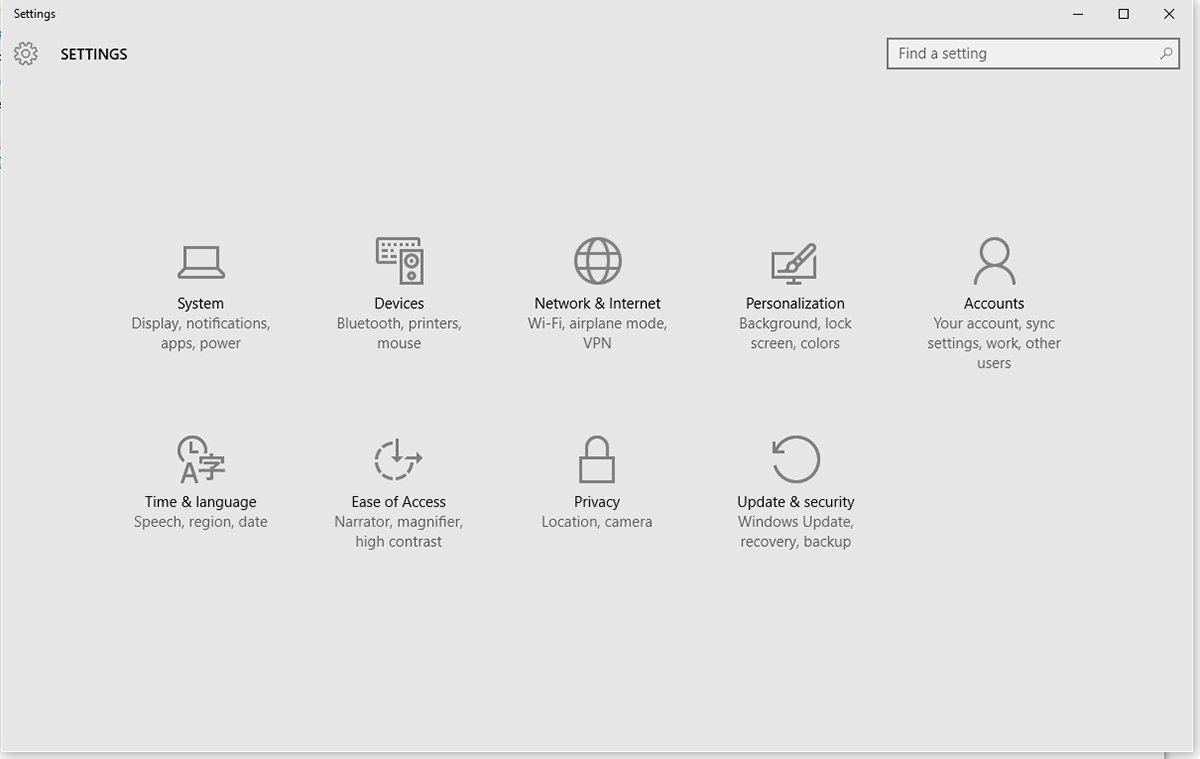
Task: Click the circular arrow icon for Update & security
Action: click(x=794, y=459)
